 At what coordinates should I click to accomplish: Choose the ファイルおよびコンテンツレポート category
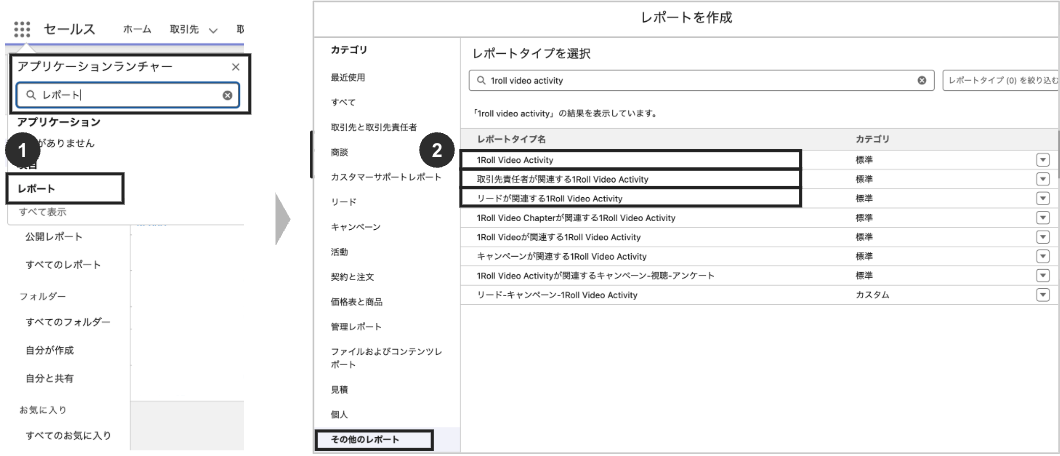pos(386,359)
